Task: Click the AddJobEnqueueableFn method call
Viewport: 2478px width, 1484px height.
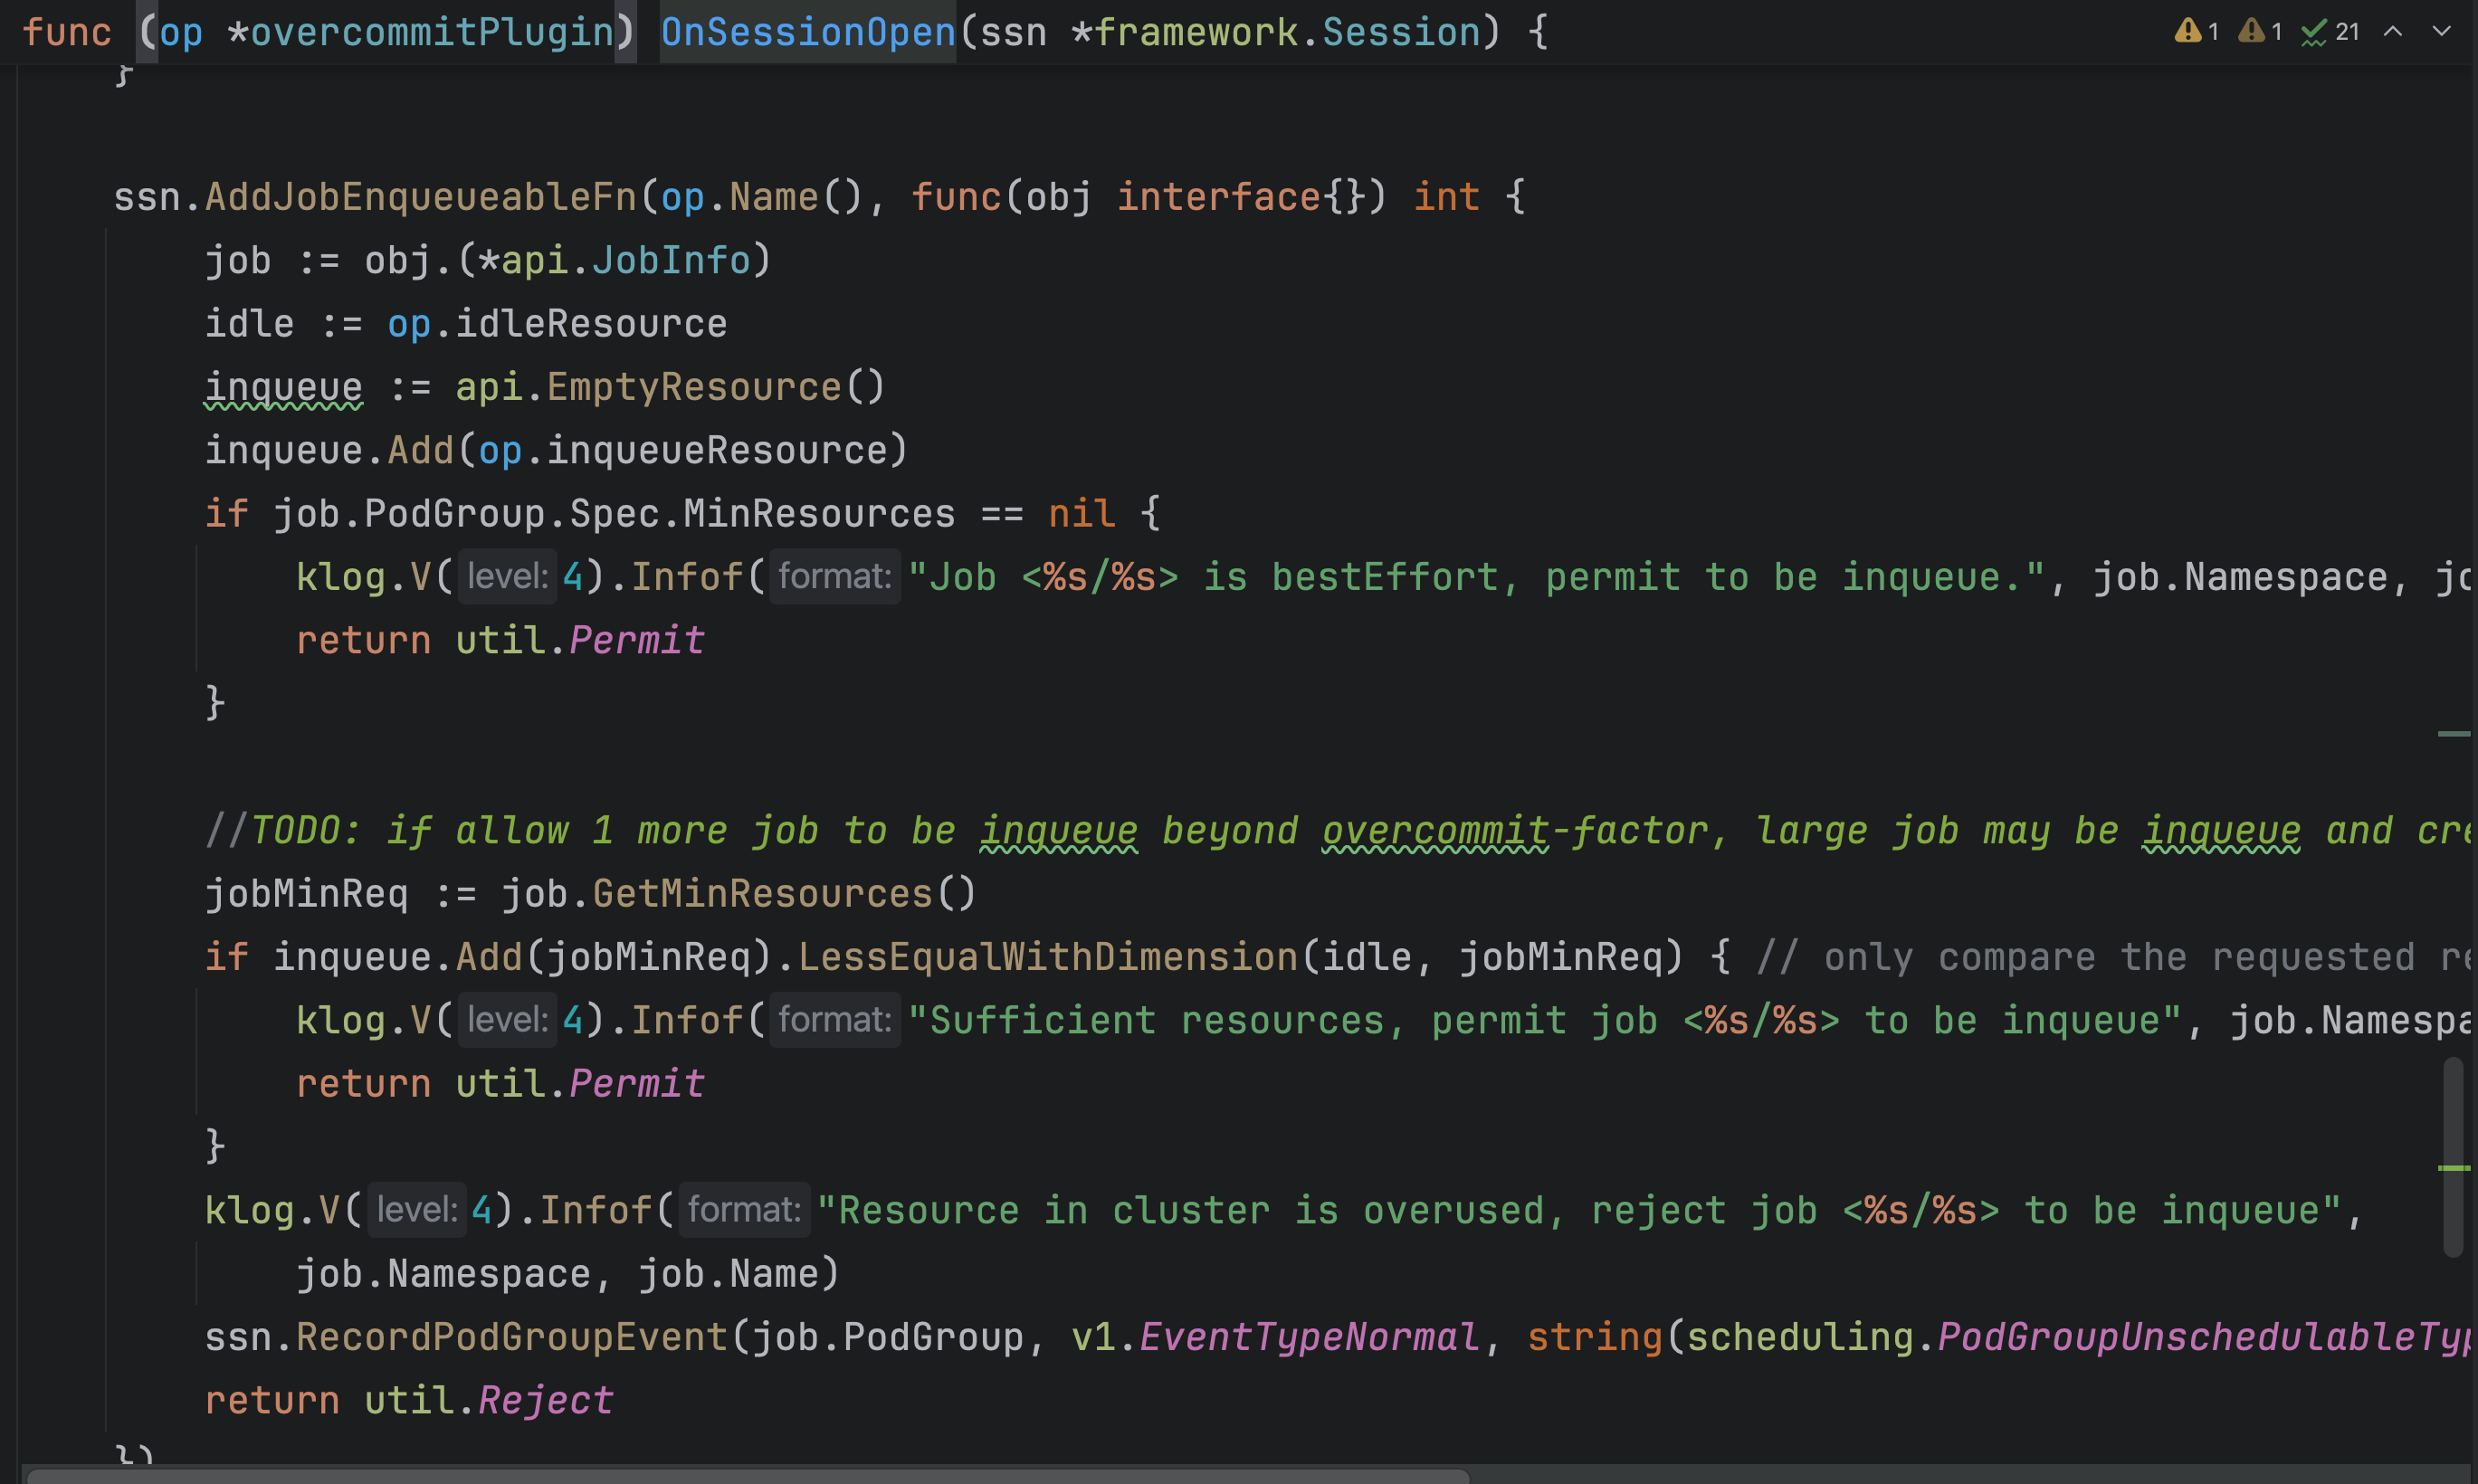Action: 420,197
